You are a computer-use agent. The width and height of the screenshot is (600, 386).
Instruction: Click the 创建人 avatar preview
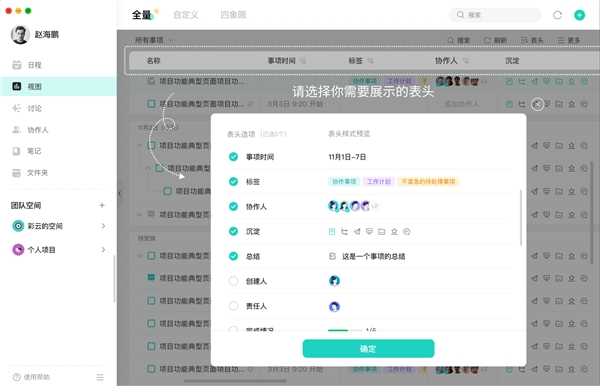334,281
